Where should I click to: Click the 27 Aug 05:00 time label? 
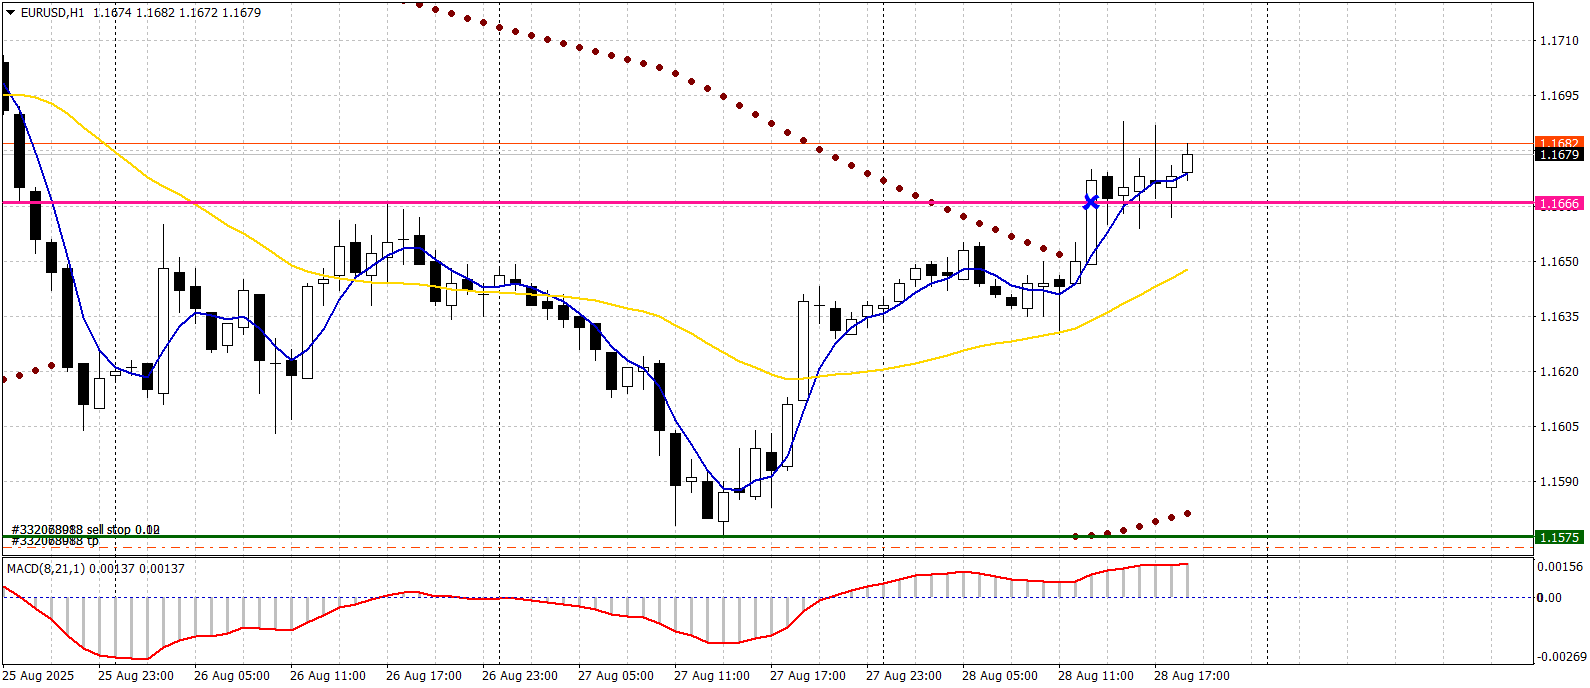pyautogui.click(x=616, y=676)
